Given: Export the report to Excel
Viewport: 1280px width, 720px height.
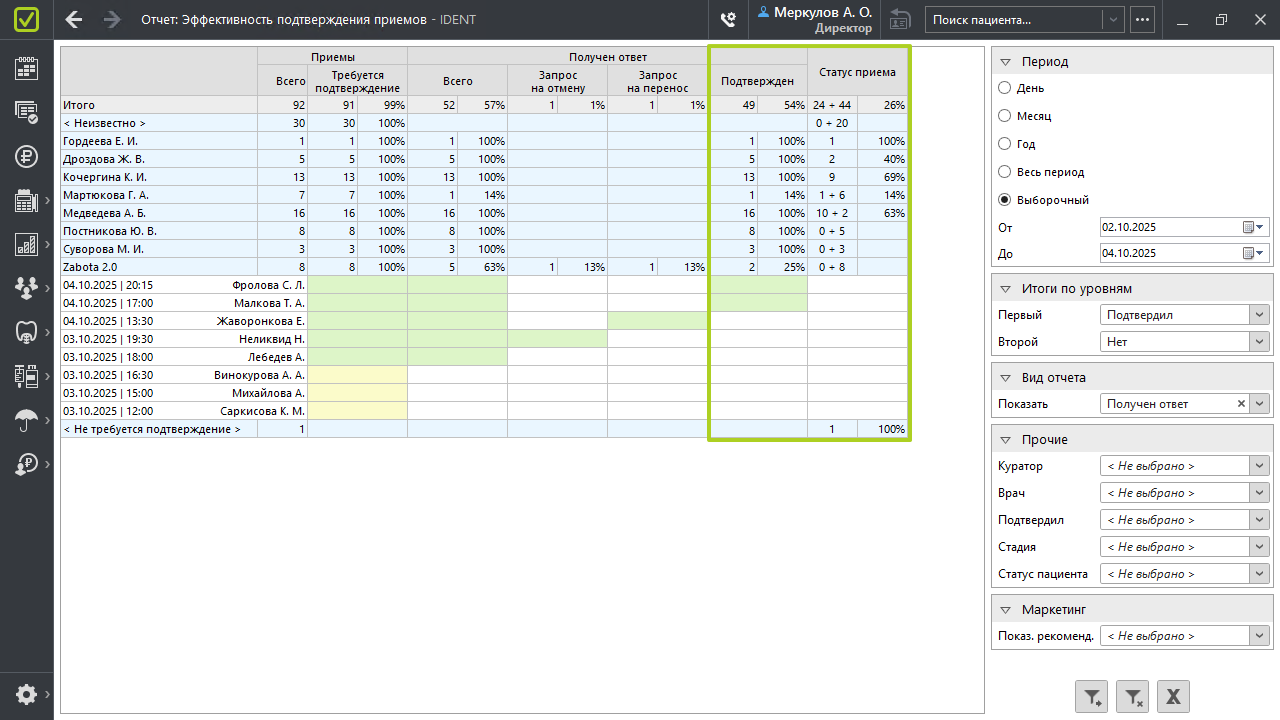Looking at the screenshot, I should 1173,696.
